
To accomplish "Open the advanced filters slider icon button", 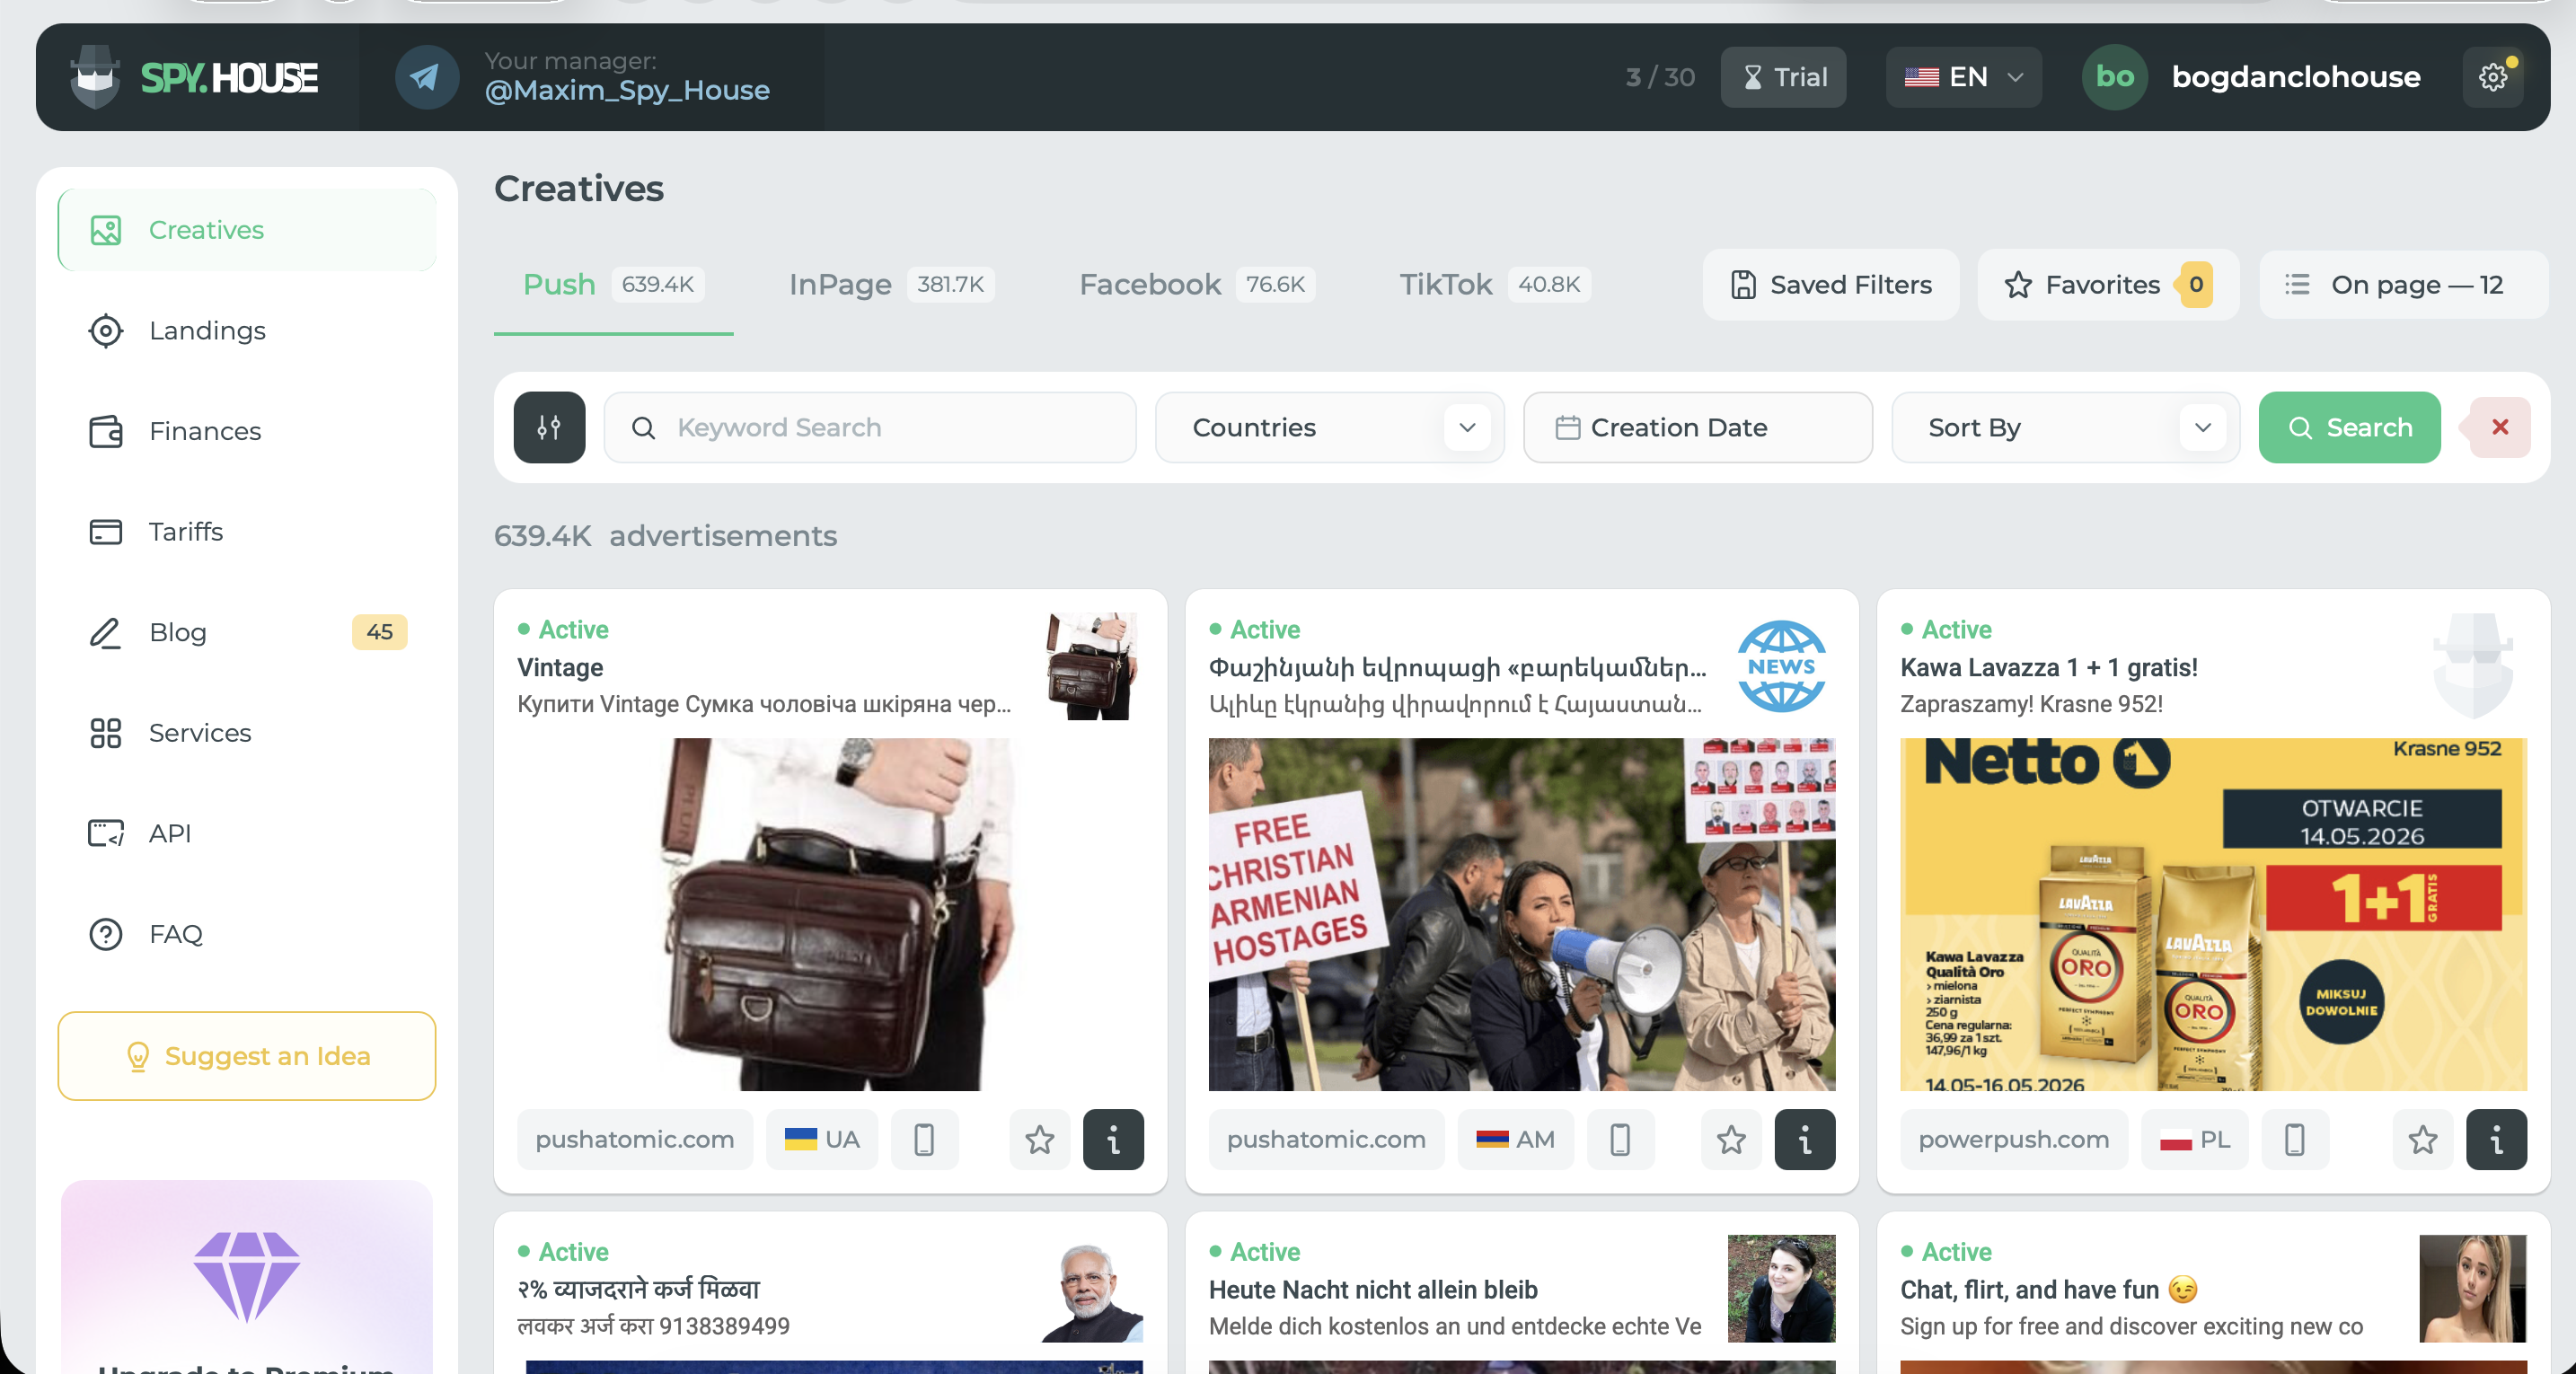I will click(x=549, y=427).
